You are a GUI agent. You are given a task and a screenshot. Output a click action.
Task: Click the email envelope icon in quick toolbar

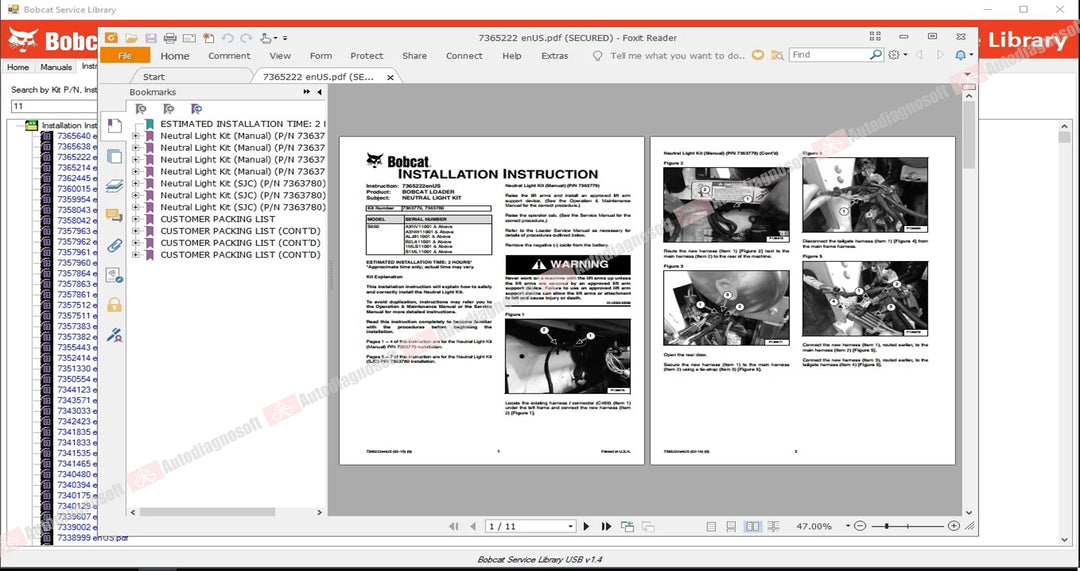pyautogui.click(x=189, y=39)
